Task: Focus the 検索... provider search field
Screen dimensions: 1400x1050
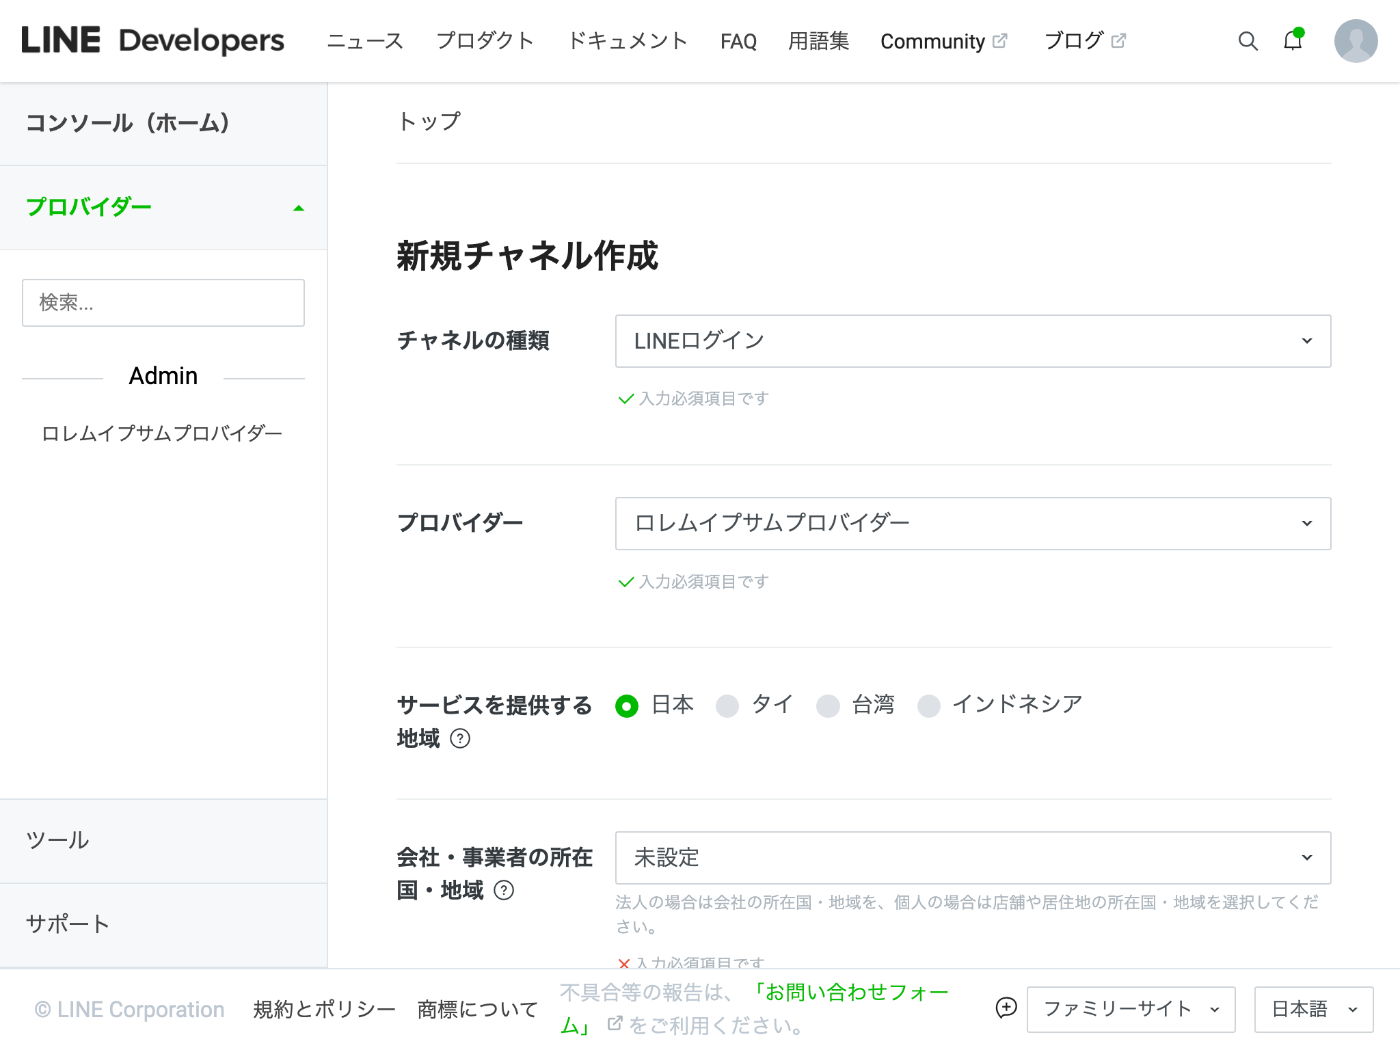Action: [163, 303]
